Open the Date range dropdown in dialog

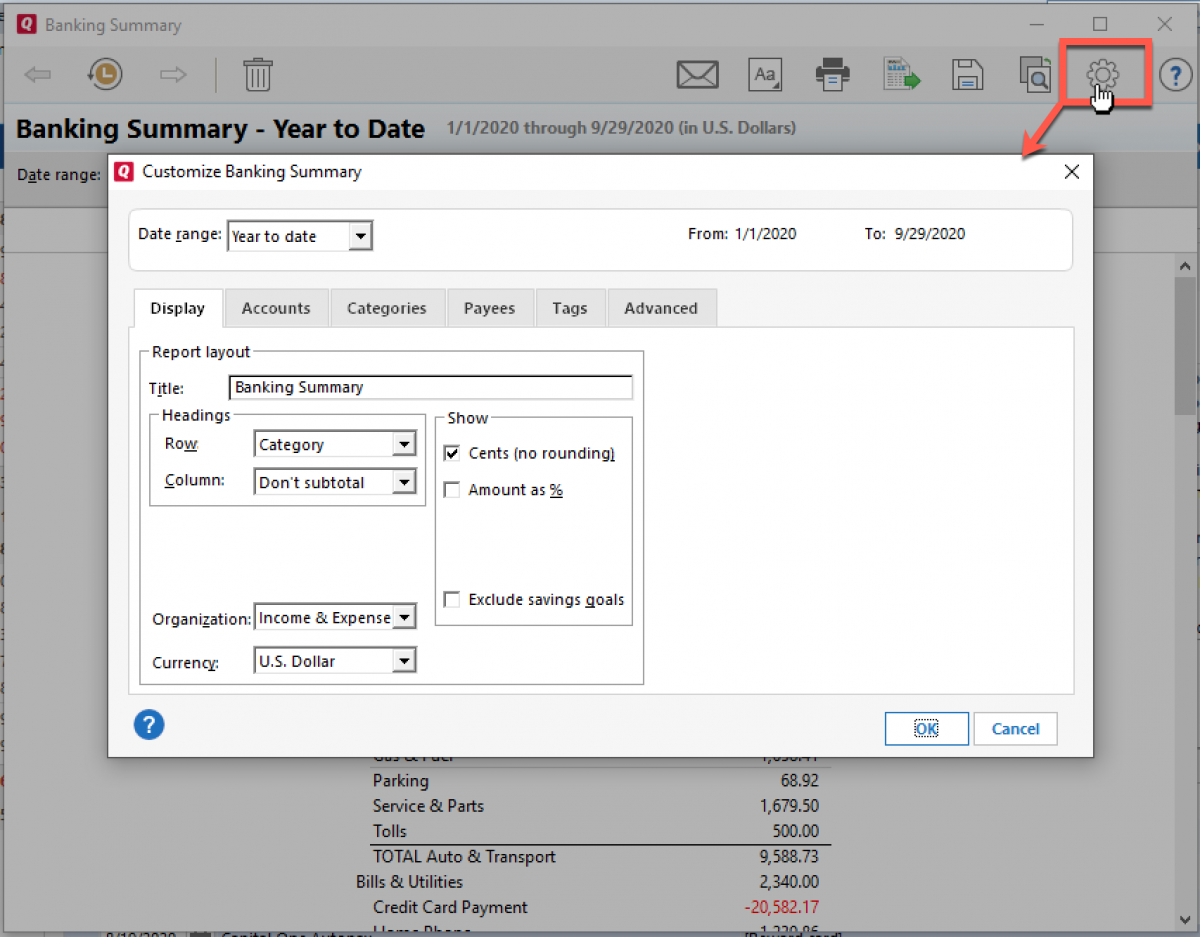pos(361,236)
